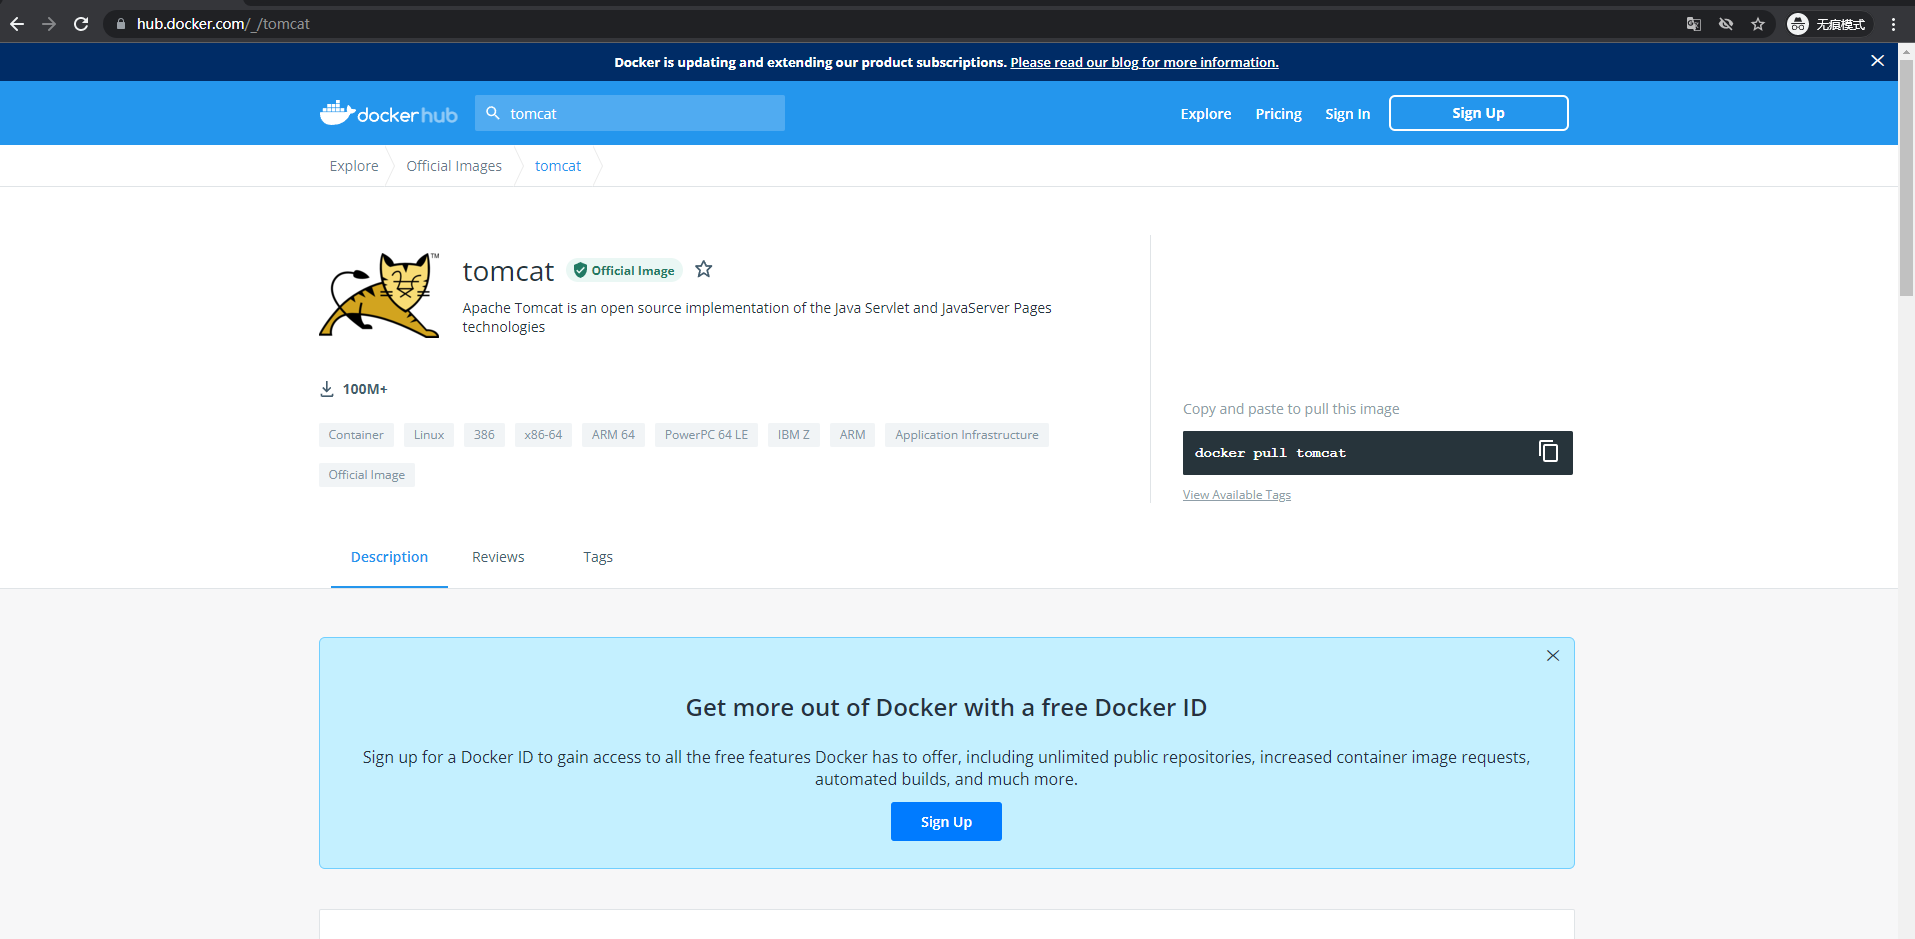Click the header Sign Up button
Viewport: 1915px width, 939px height.
pos(1479,113)
